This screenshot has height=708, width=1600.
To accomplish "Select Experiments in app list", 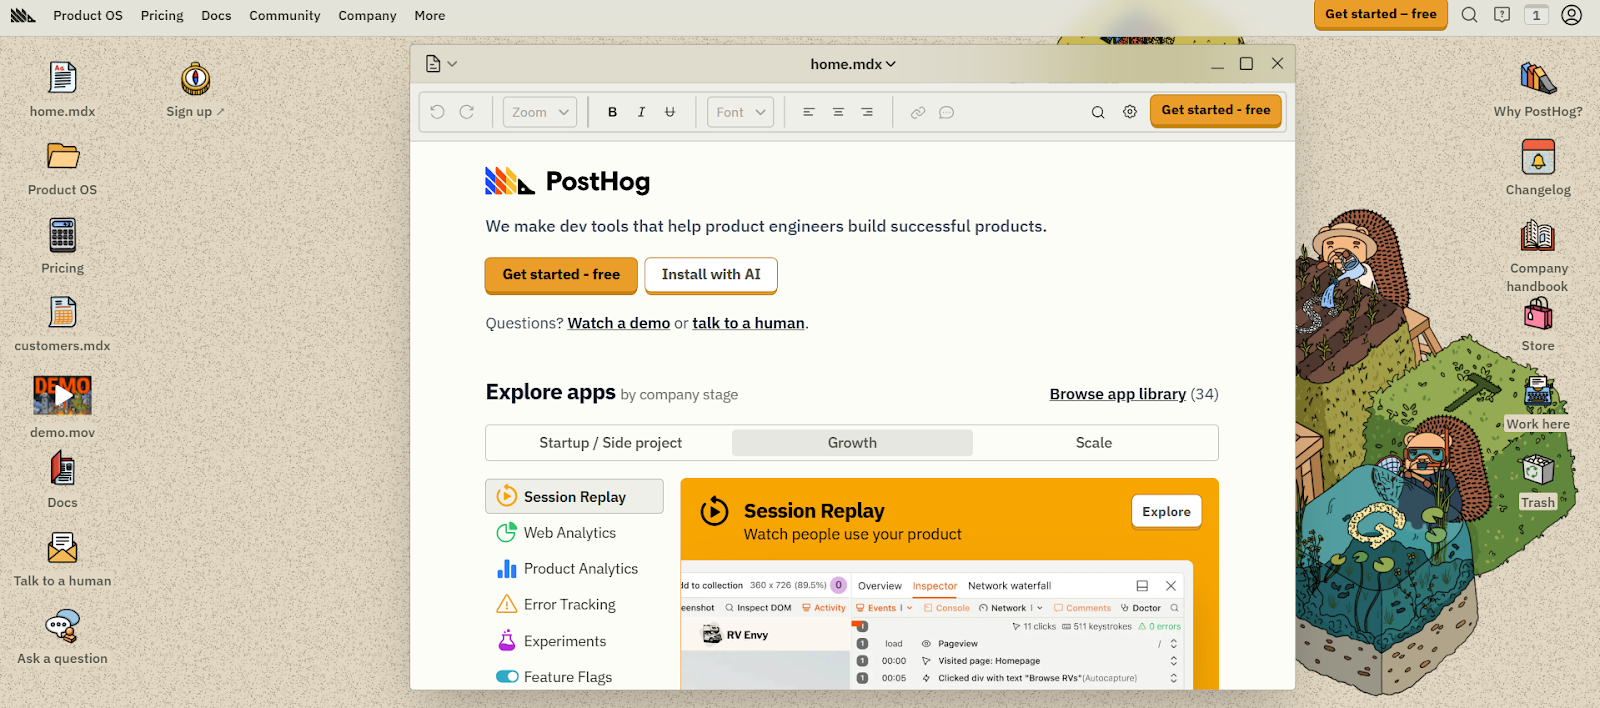I will tap(574, 641).
